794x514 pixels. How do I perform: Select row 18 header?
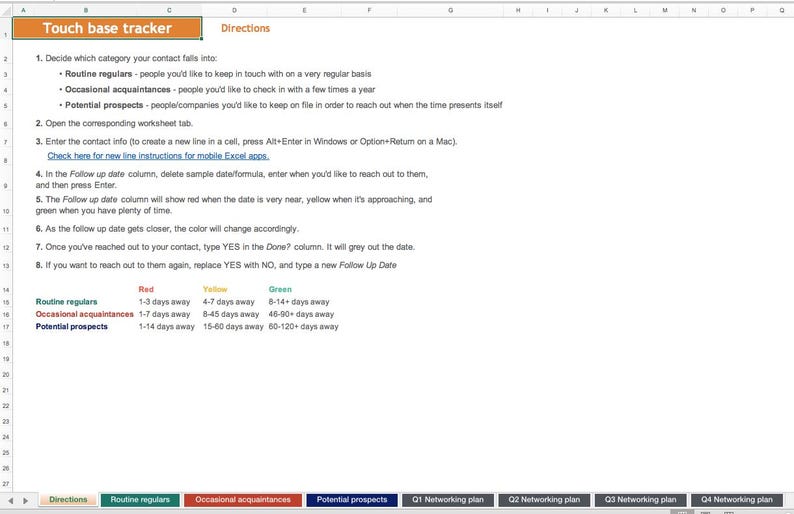click(x=6, y=343)
